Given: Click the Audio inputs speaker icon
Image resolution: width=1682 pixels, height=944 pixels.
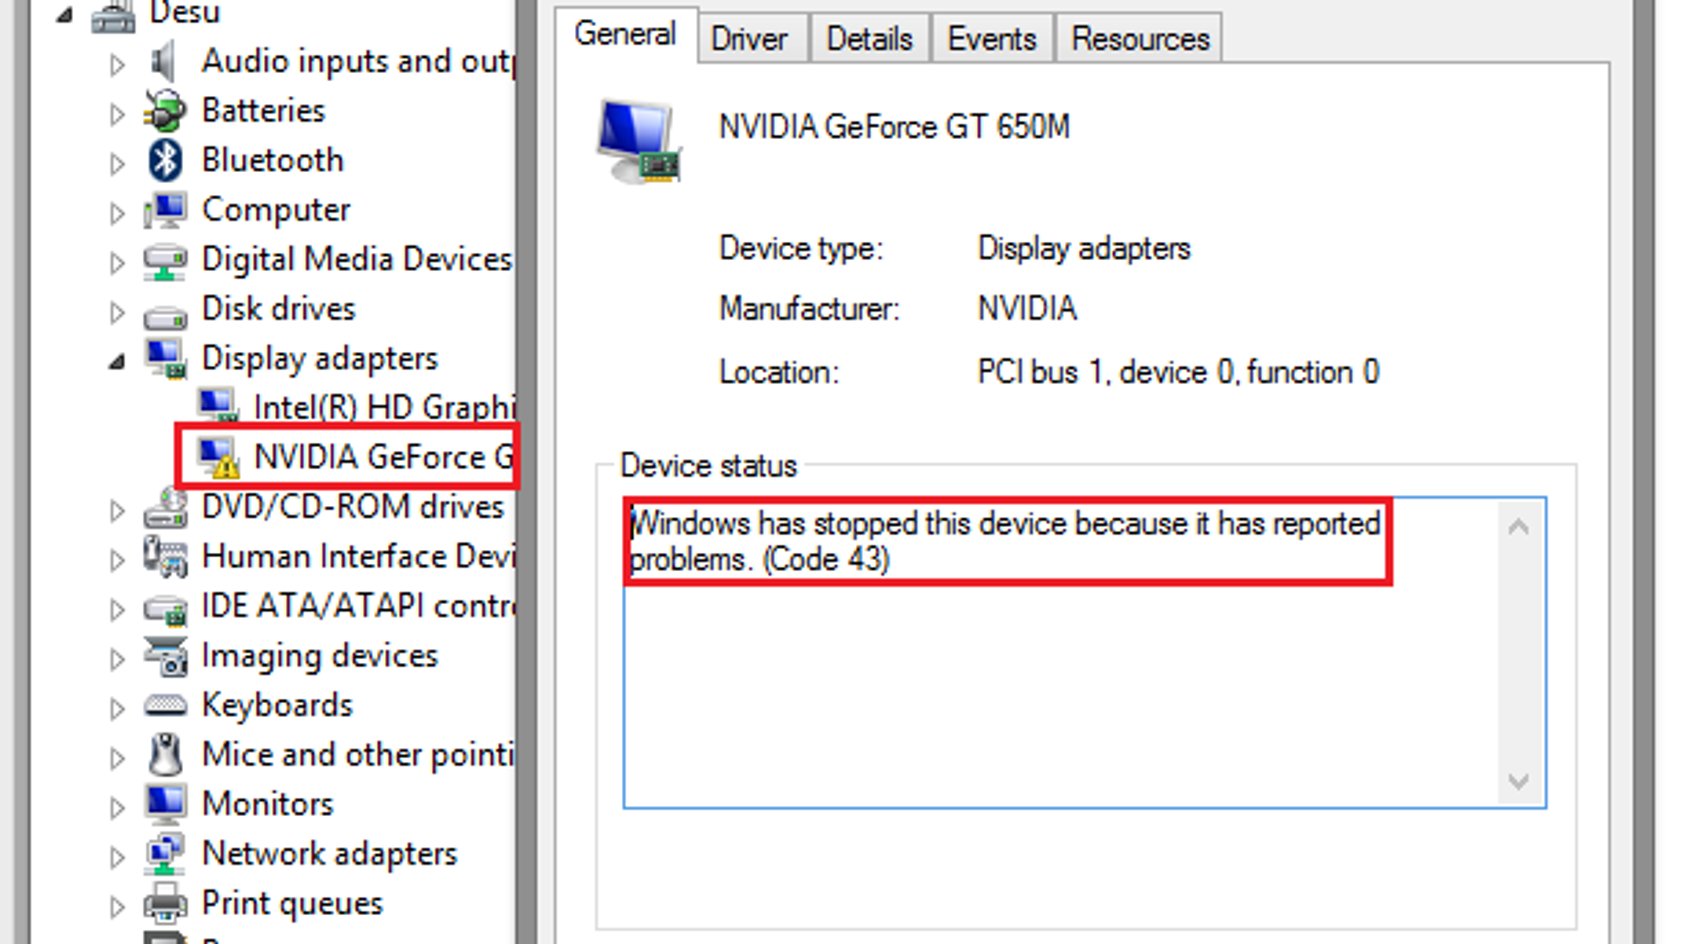Looking at the screenshot, I should pyautogui.click(x=164, y=62).
